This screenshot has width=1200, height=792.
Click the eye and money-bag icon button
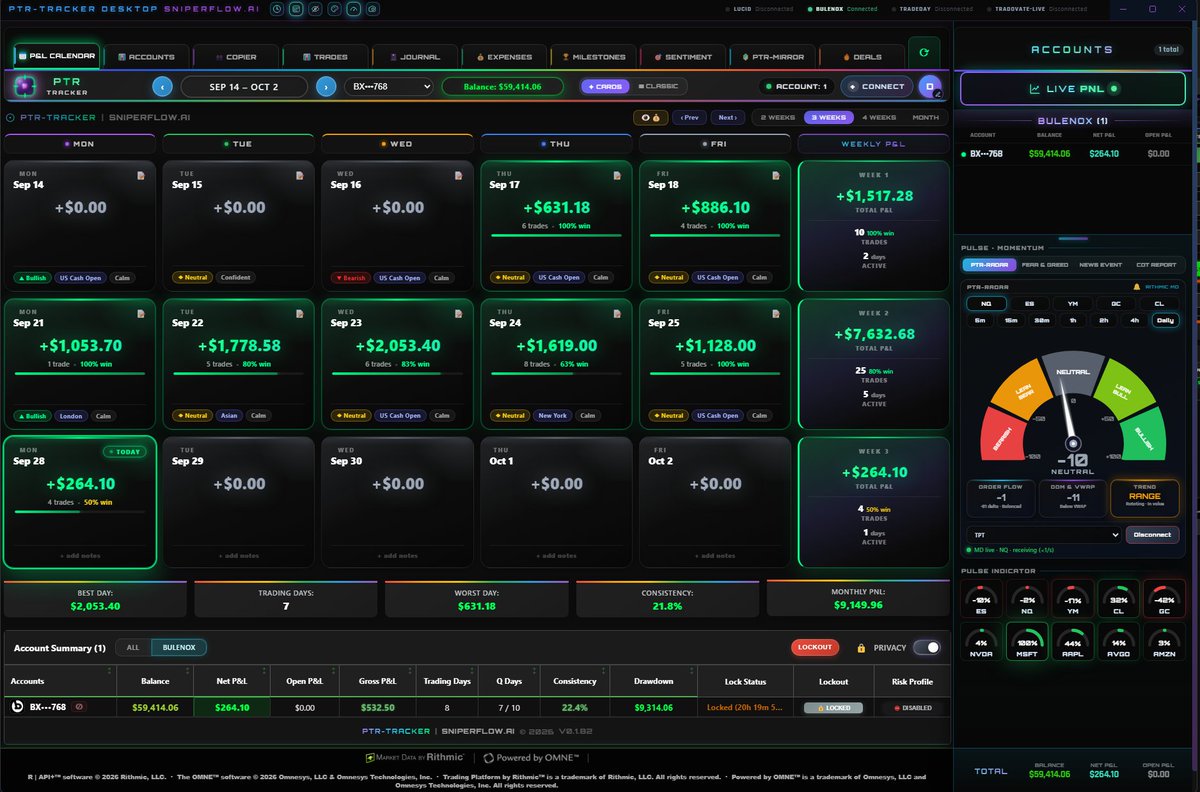[x=650, y=117]
